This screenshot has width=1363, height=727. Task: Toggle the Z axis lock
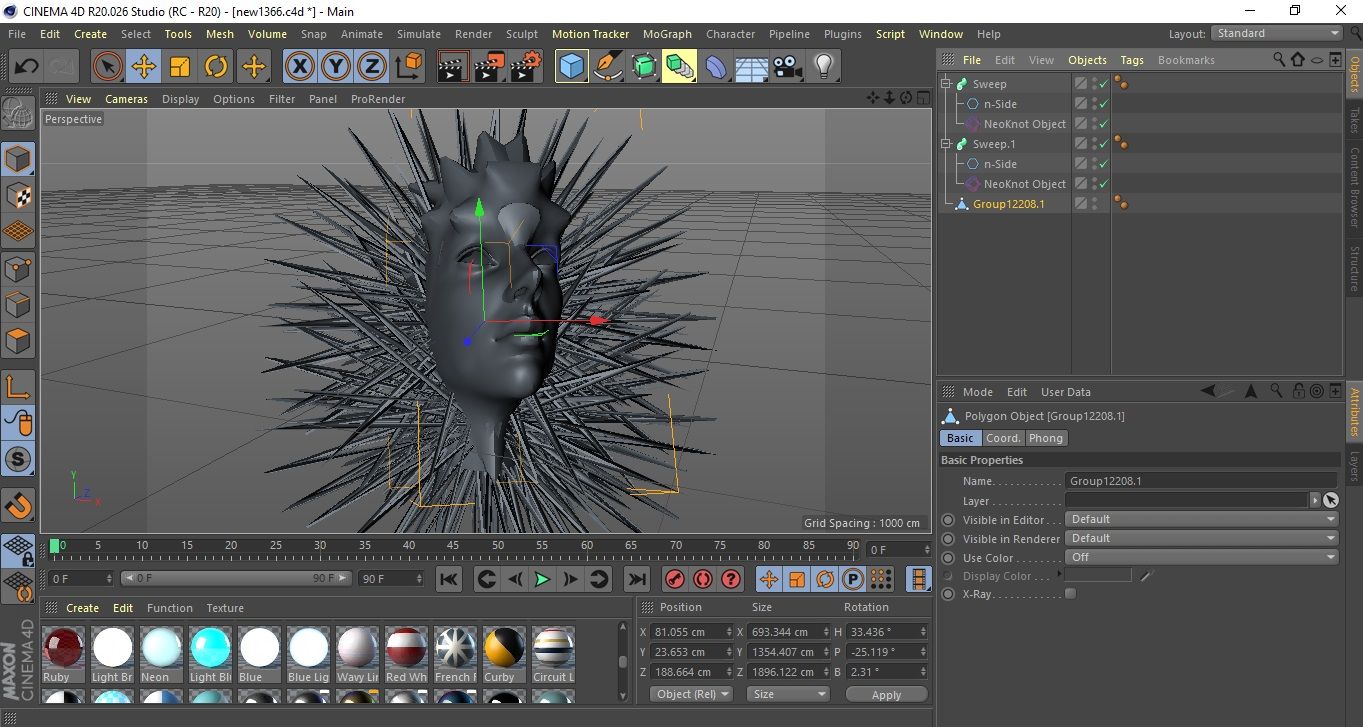coord(372,67)
